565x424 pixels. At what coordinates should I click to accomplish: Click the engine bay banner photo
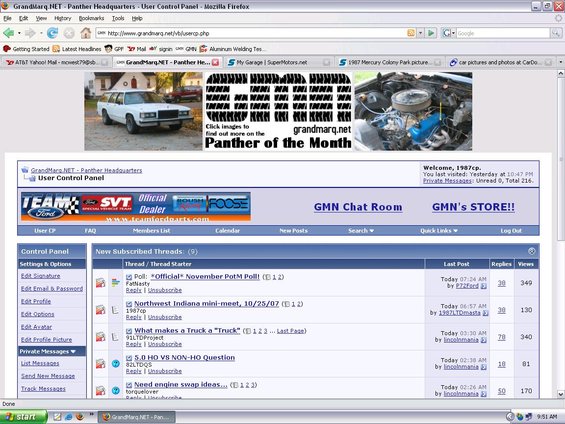click(413, 111)
